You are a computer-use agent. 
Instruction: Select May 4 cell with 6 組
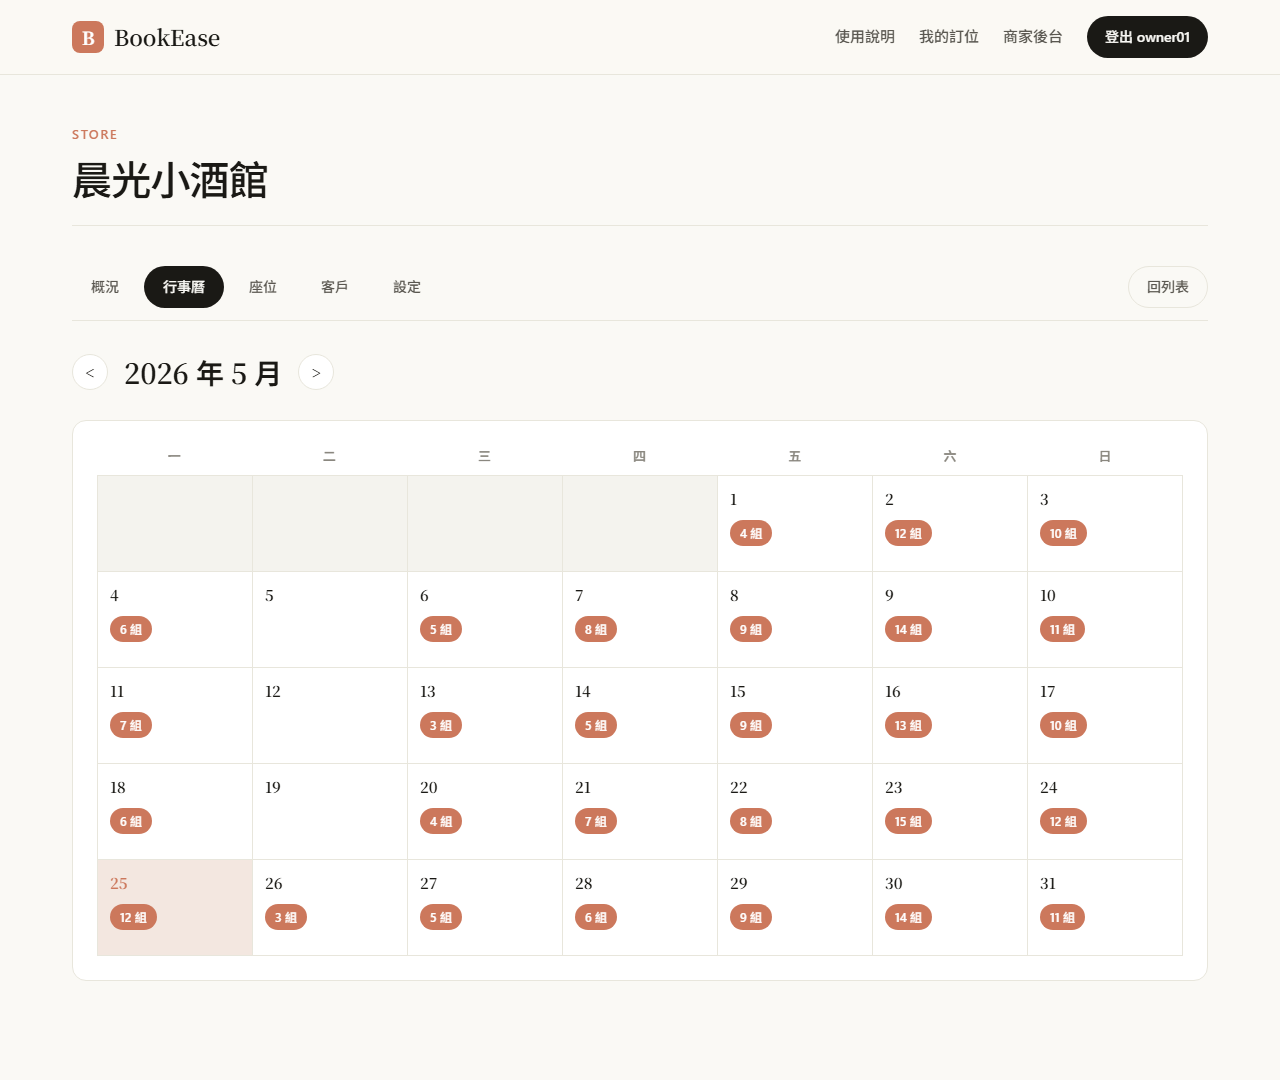coord(175,620)
